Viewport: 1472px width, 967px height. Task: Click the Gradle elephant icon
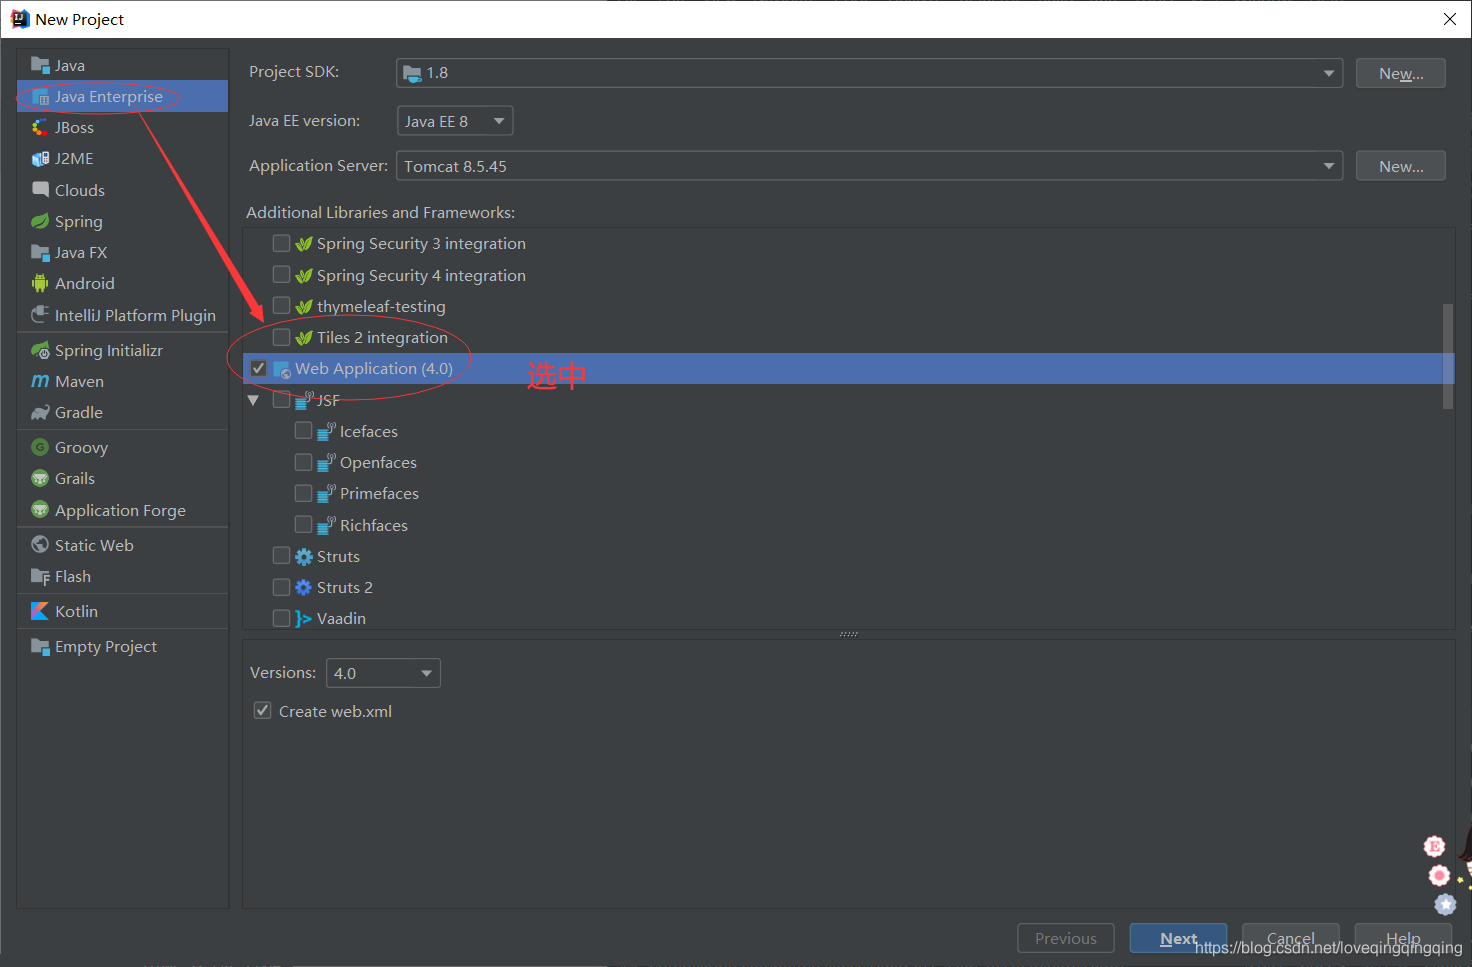point(40,412)
